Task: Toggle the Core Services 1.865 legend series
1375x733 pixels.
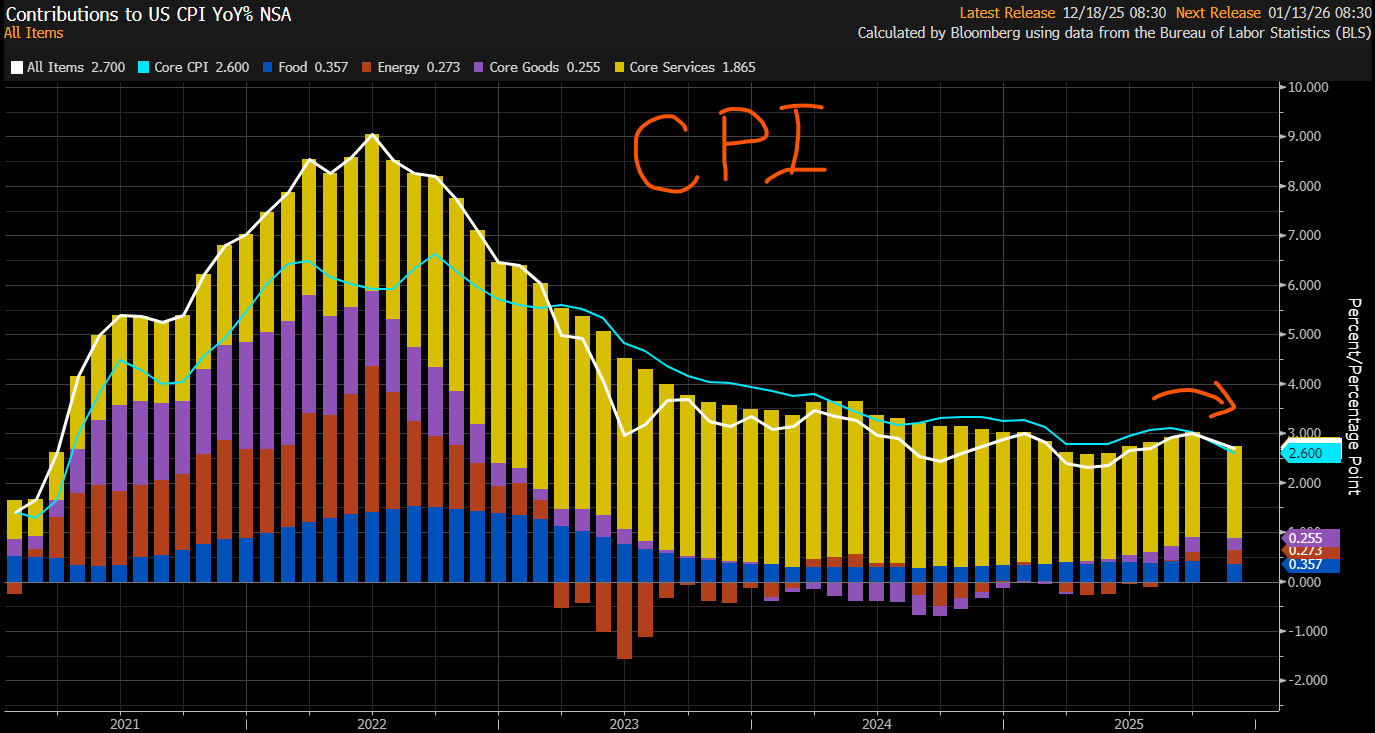Action: 691,68
